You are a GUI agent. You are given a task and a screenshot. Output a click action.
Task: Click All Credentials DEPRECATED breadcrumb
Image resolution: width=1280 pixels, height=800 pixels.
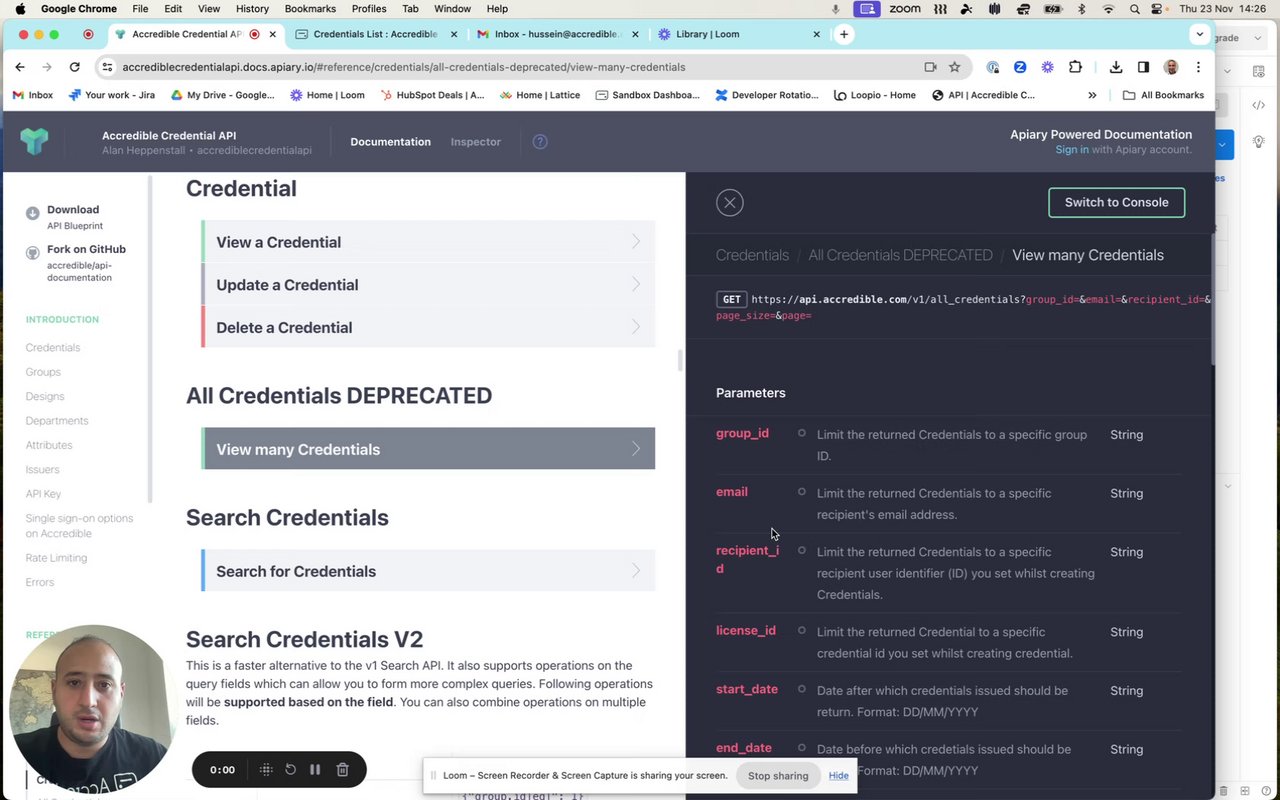900,255
